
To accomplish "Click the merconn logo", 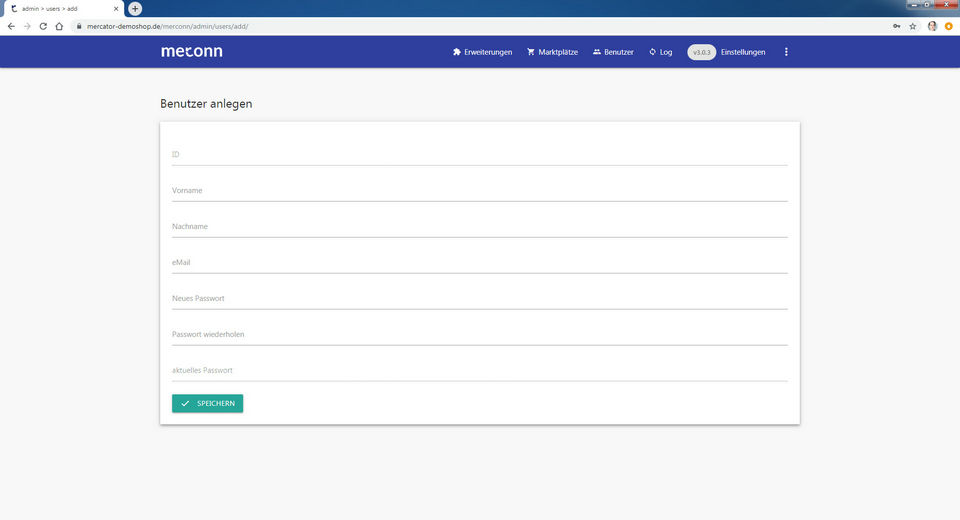I will pyautogui.click(x=192, y=51).
